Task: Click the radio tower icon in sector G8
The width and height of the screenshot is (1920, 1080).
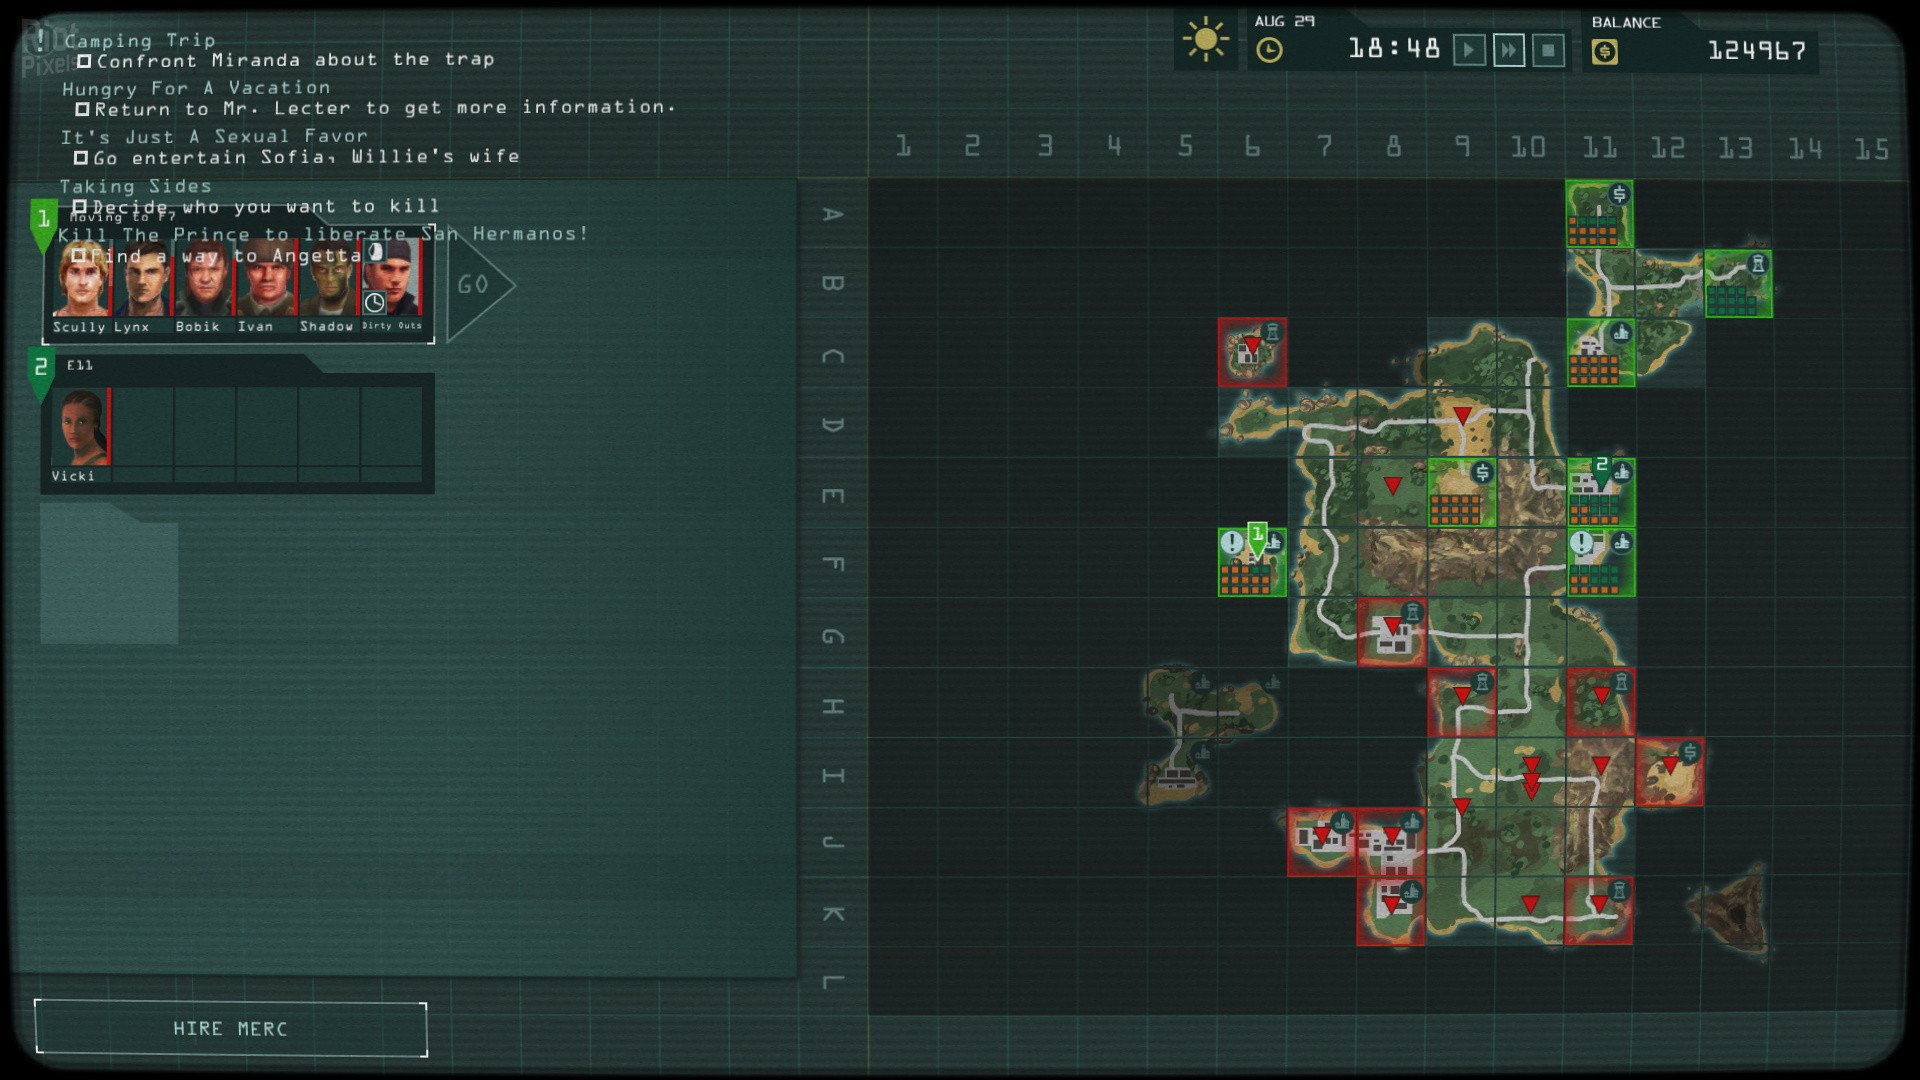Action: coord(1411,612)
